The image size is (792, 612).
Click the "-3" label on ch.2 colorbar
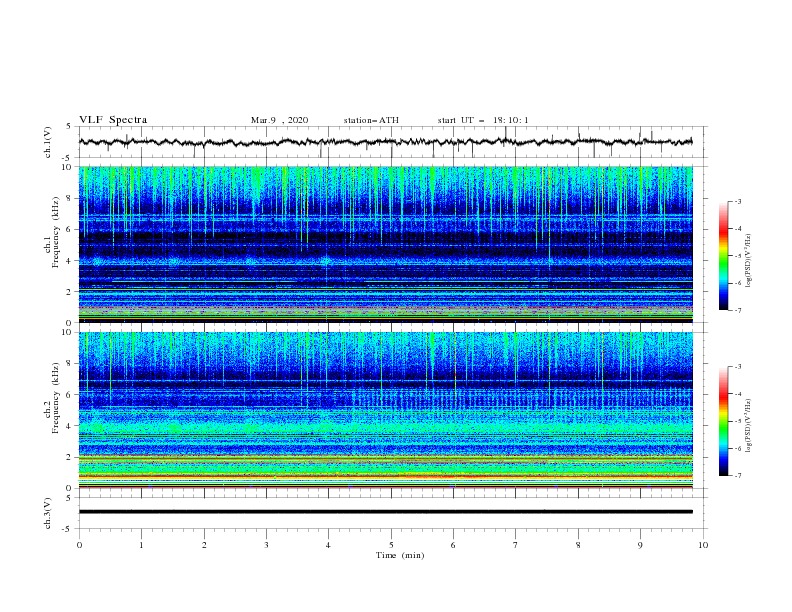738,367
